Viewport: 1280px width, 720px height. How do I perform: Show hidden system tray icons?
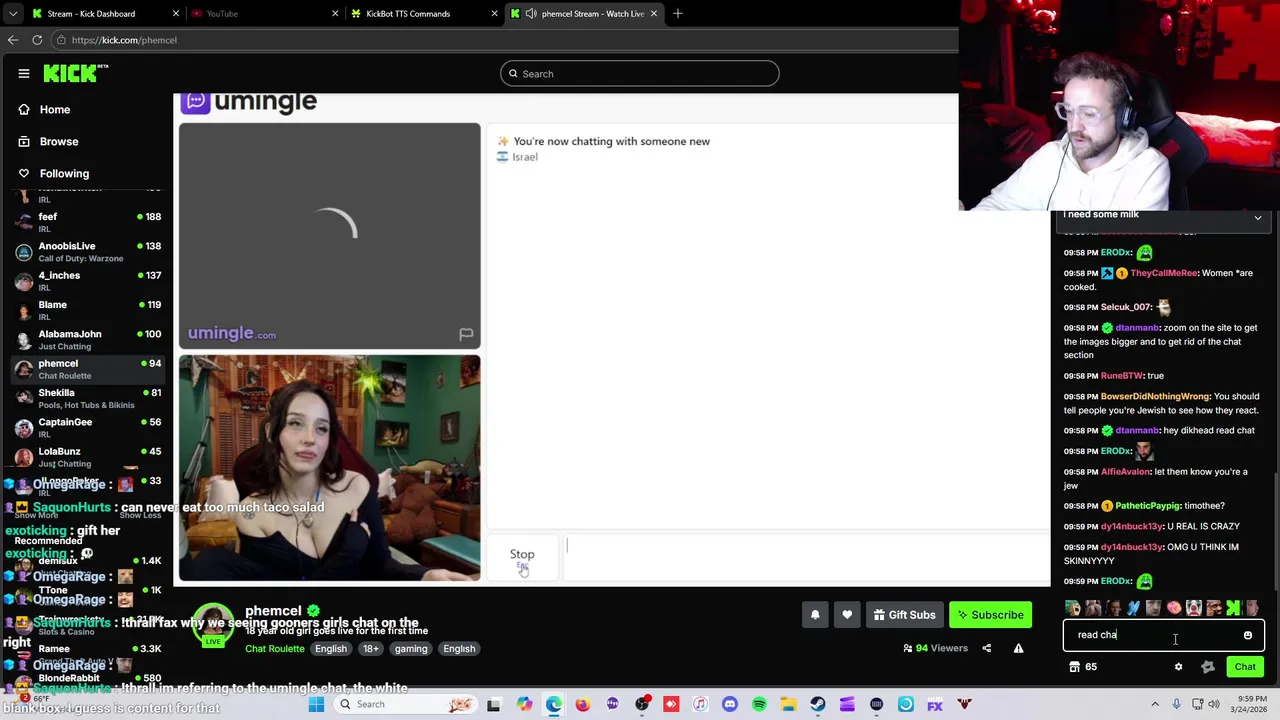[1155, 704]
